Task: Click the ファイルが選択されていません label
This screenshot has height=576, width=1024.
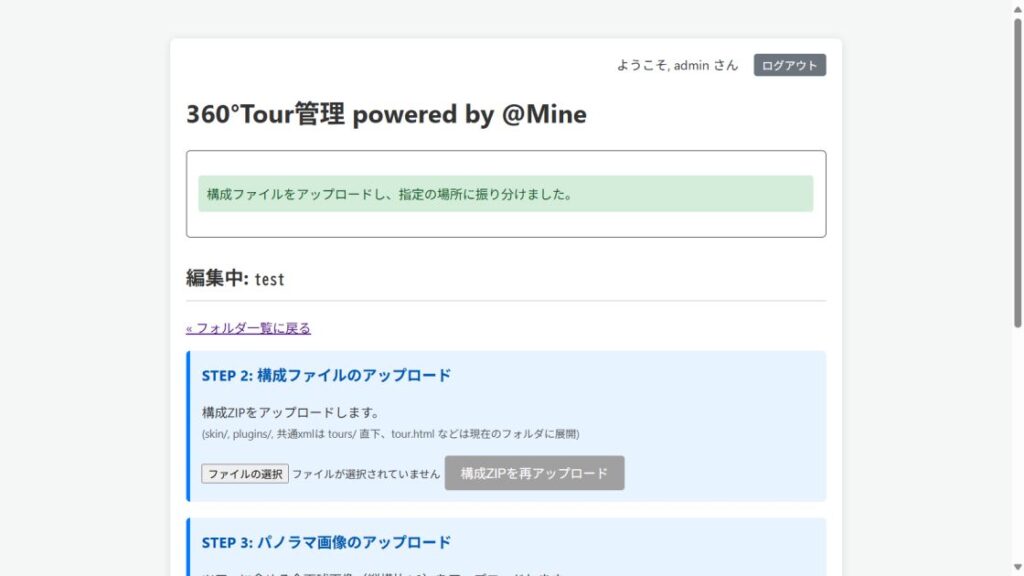Action: click(x=366, y=473)
